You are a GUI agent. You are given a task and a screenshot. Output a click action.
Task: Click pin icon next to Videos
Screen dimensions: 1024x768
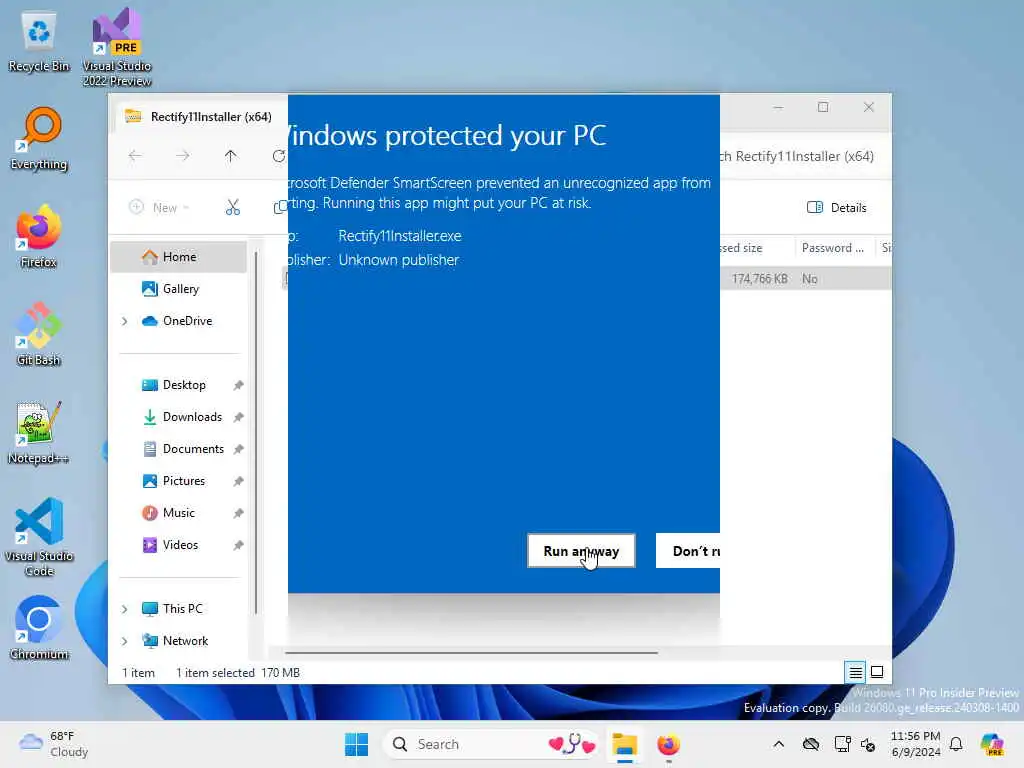coord(238,545)
